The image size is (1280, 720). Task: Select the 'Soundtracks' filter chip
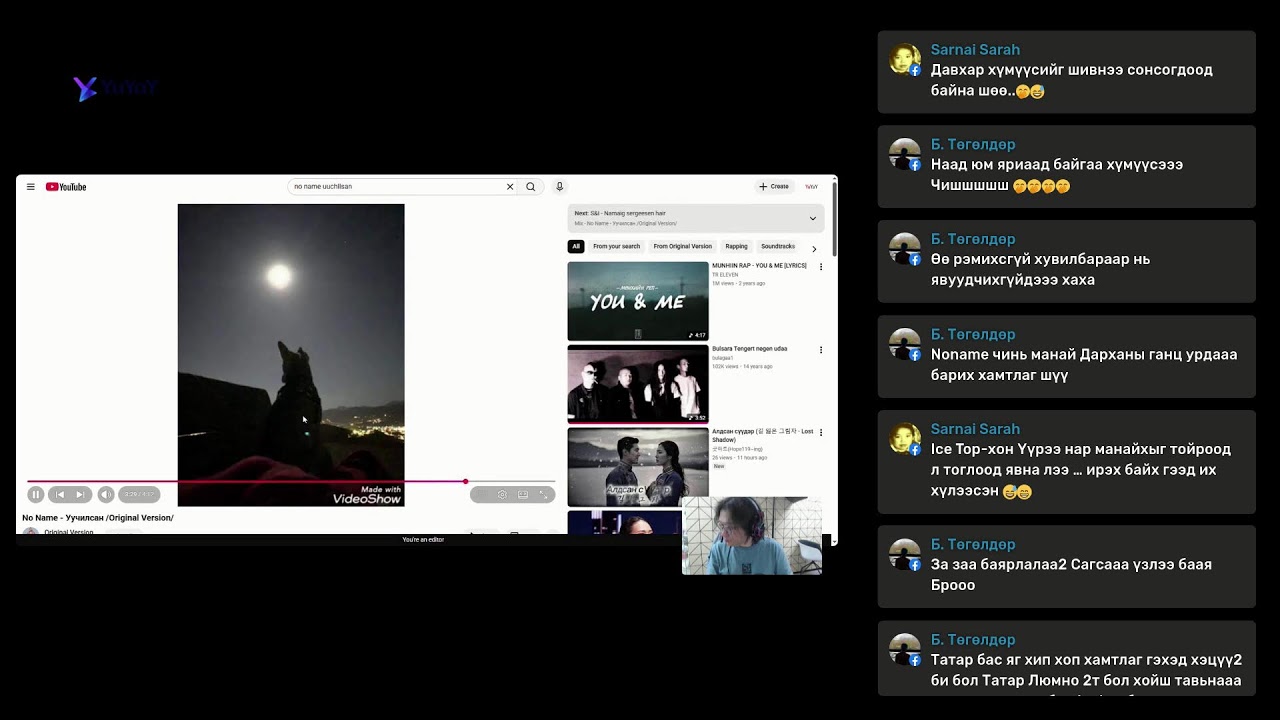[778, 246]
